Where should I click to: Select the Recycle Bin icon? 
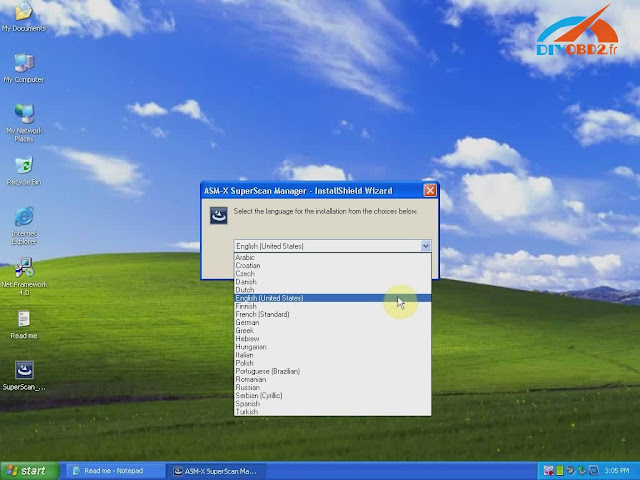coord(24,171)
